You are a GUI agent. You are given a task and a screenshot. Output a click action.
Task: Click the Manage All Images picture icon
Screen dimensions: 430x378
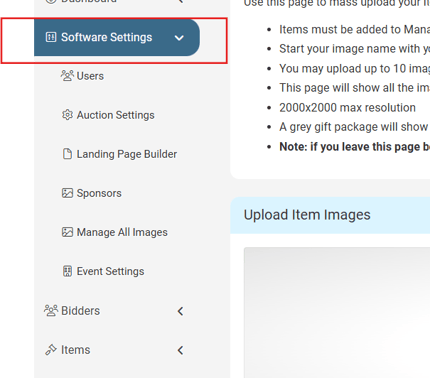pos(67,232)
